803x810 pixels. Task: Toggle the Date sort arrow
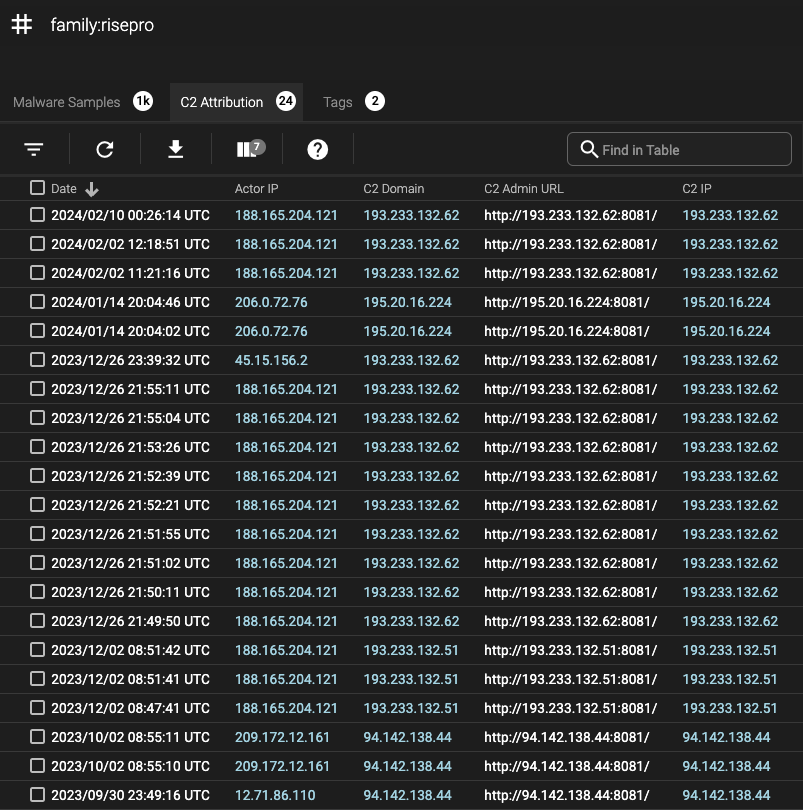point(92,190)
